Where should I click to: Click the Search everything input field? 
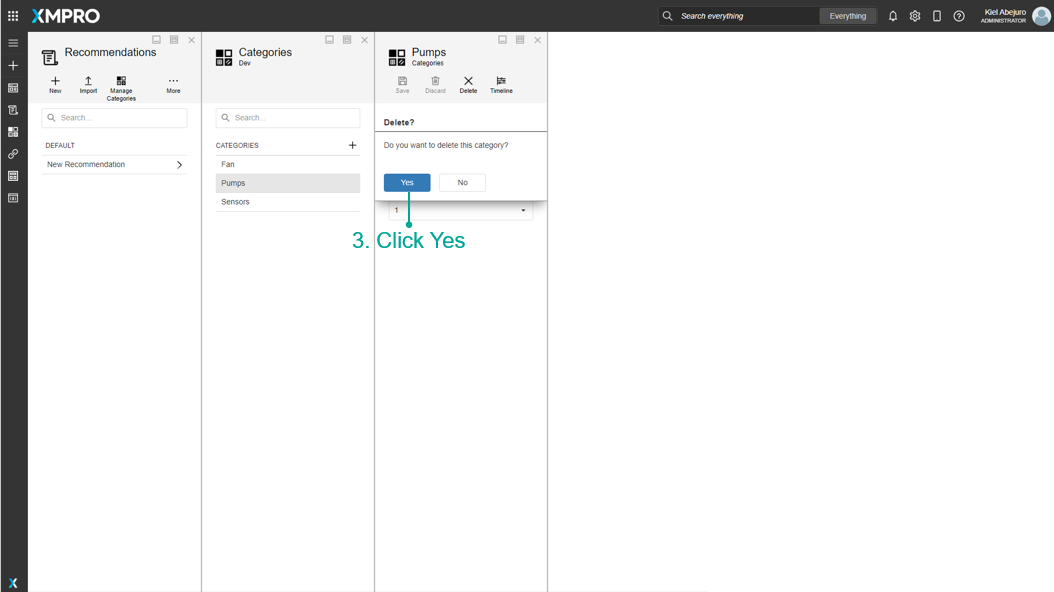click(745, 16)
